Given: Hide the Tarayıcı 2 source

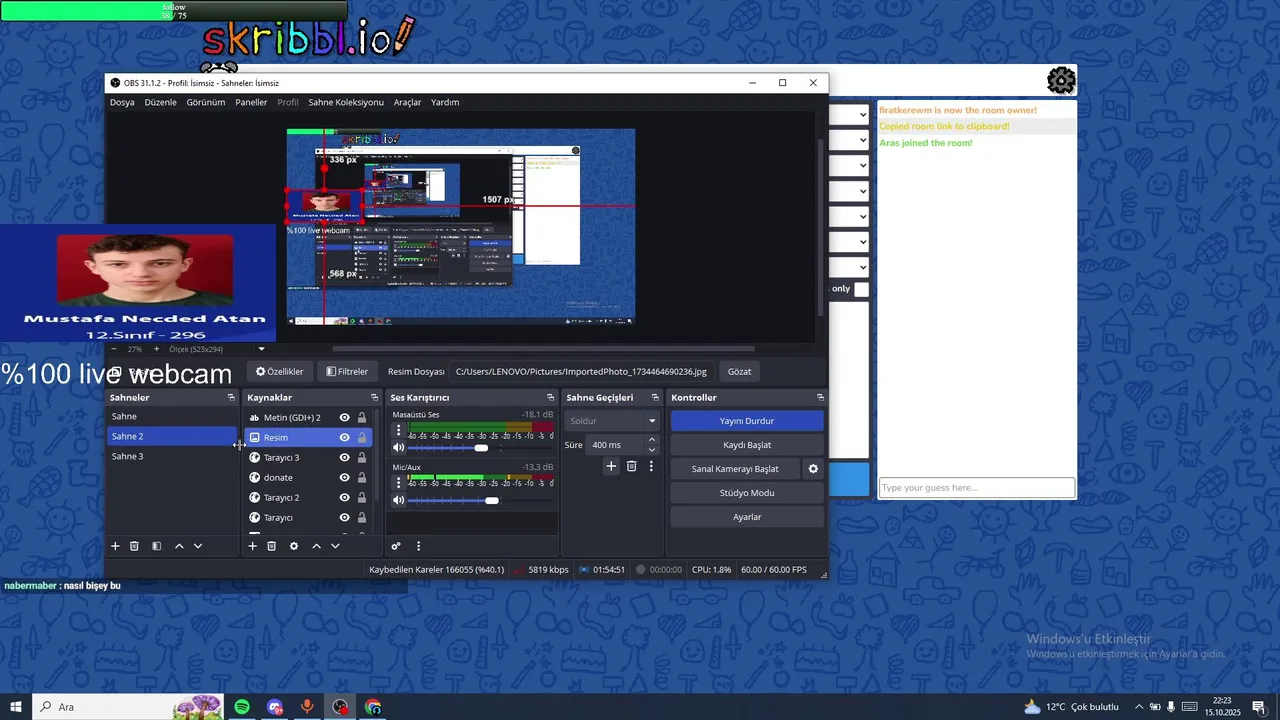Looking at the screenshot, I should (x=344, y=498).
